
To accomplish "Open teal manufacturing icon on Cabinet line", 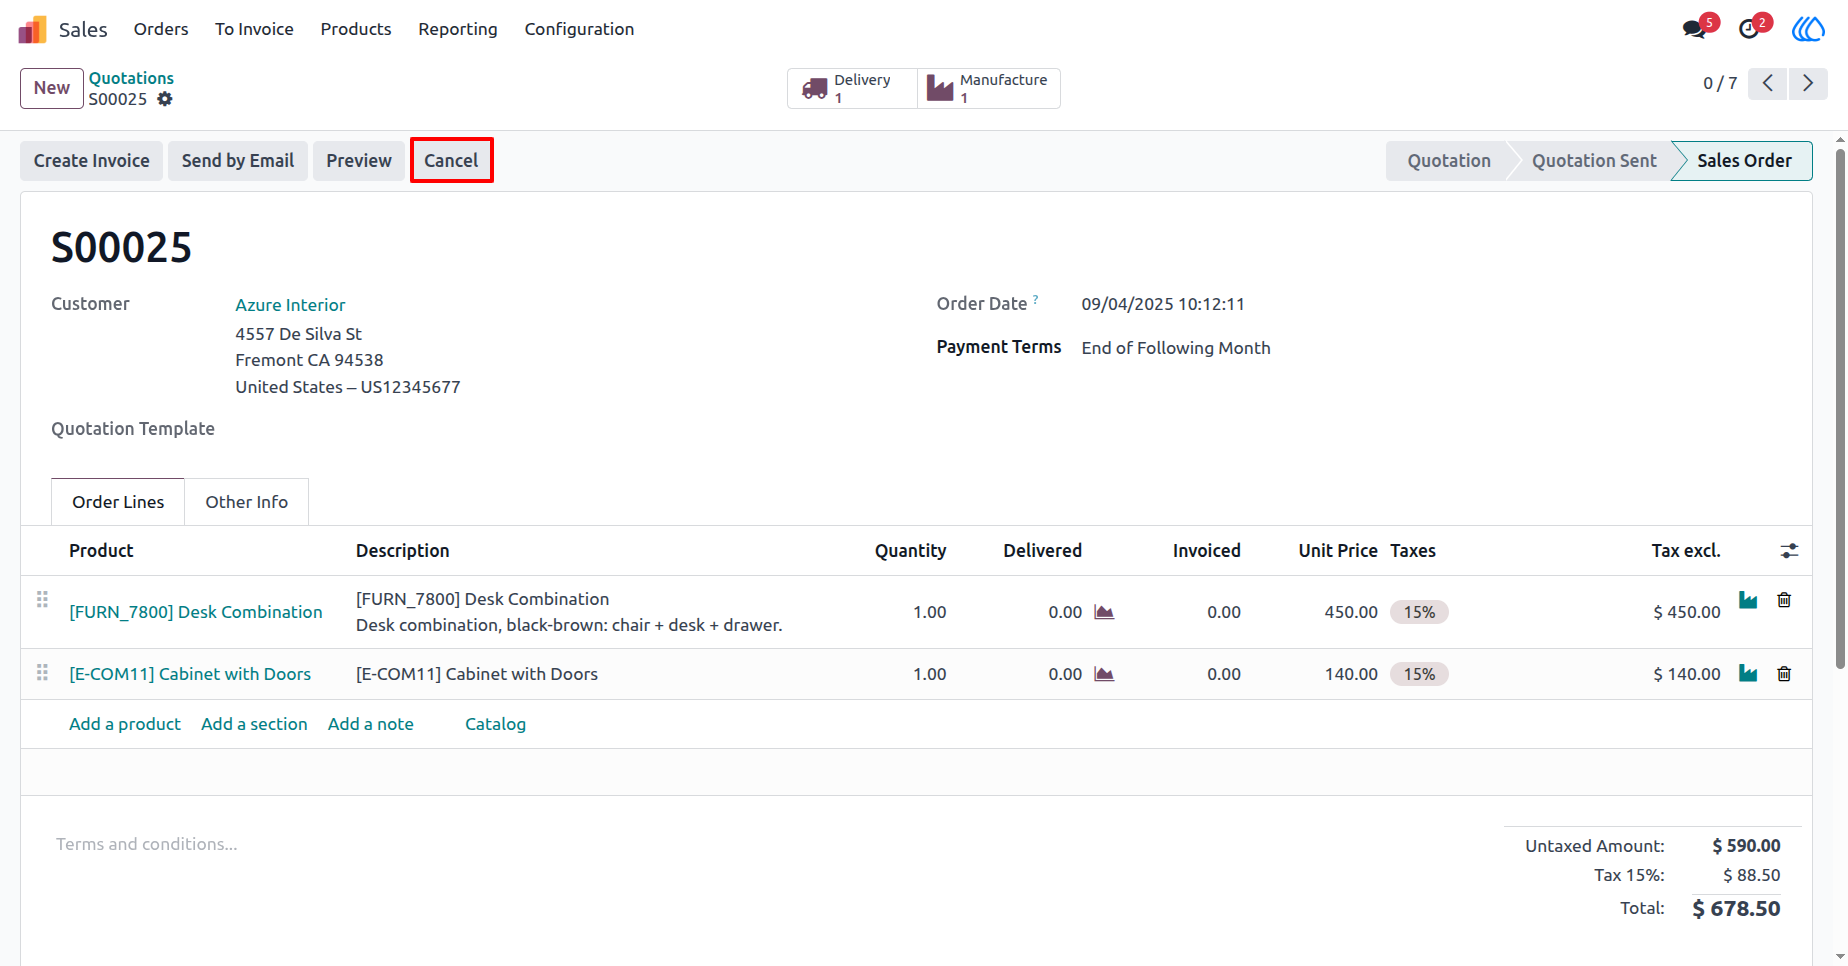I will [x=1748, y=673].
